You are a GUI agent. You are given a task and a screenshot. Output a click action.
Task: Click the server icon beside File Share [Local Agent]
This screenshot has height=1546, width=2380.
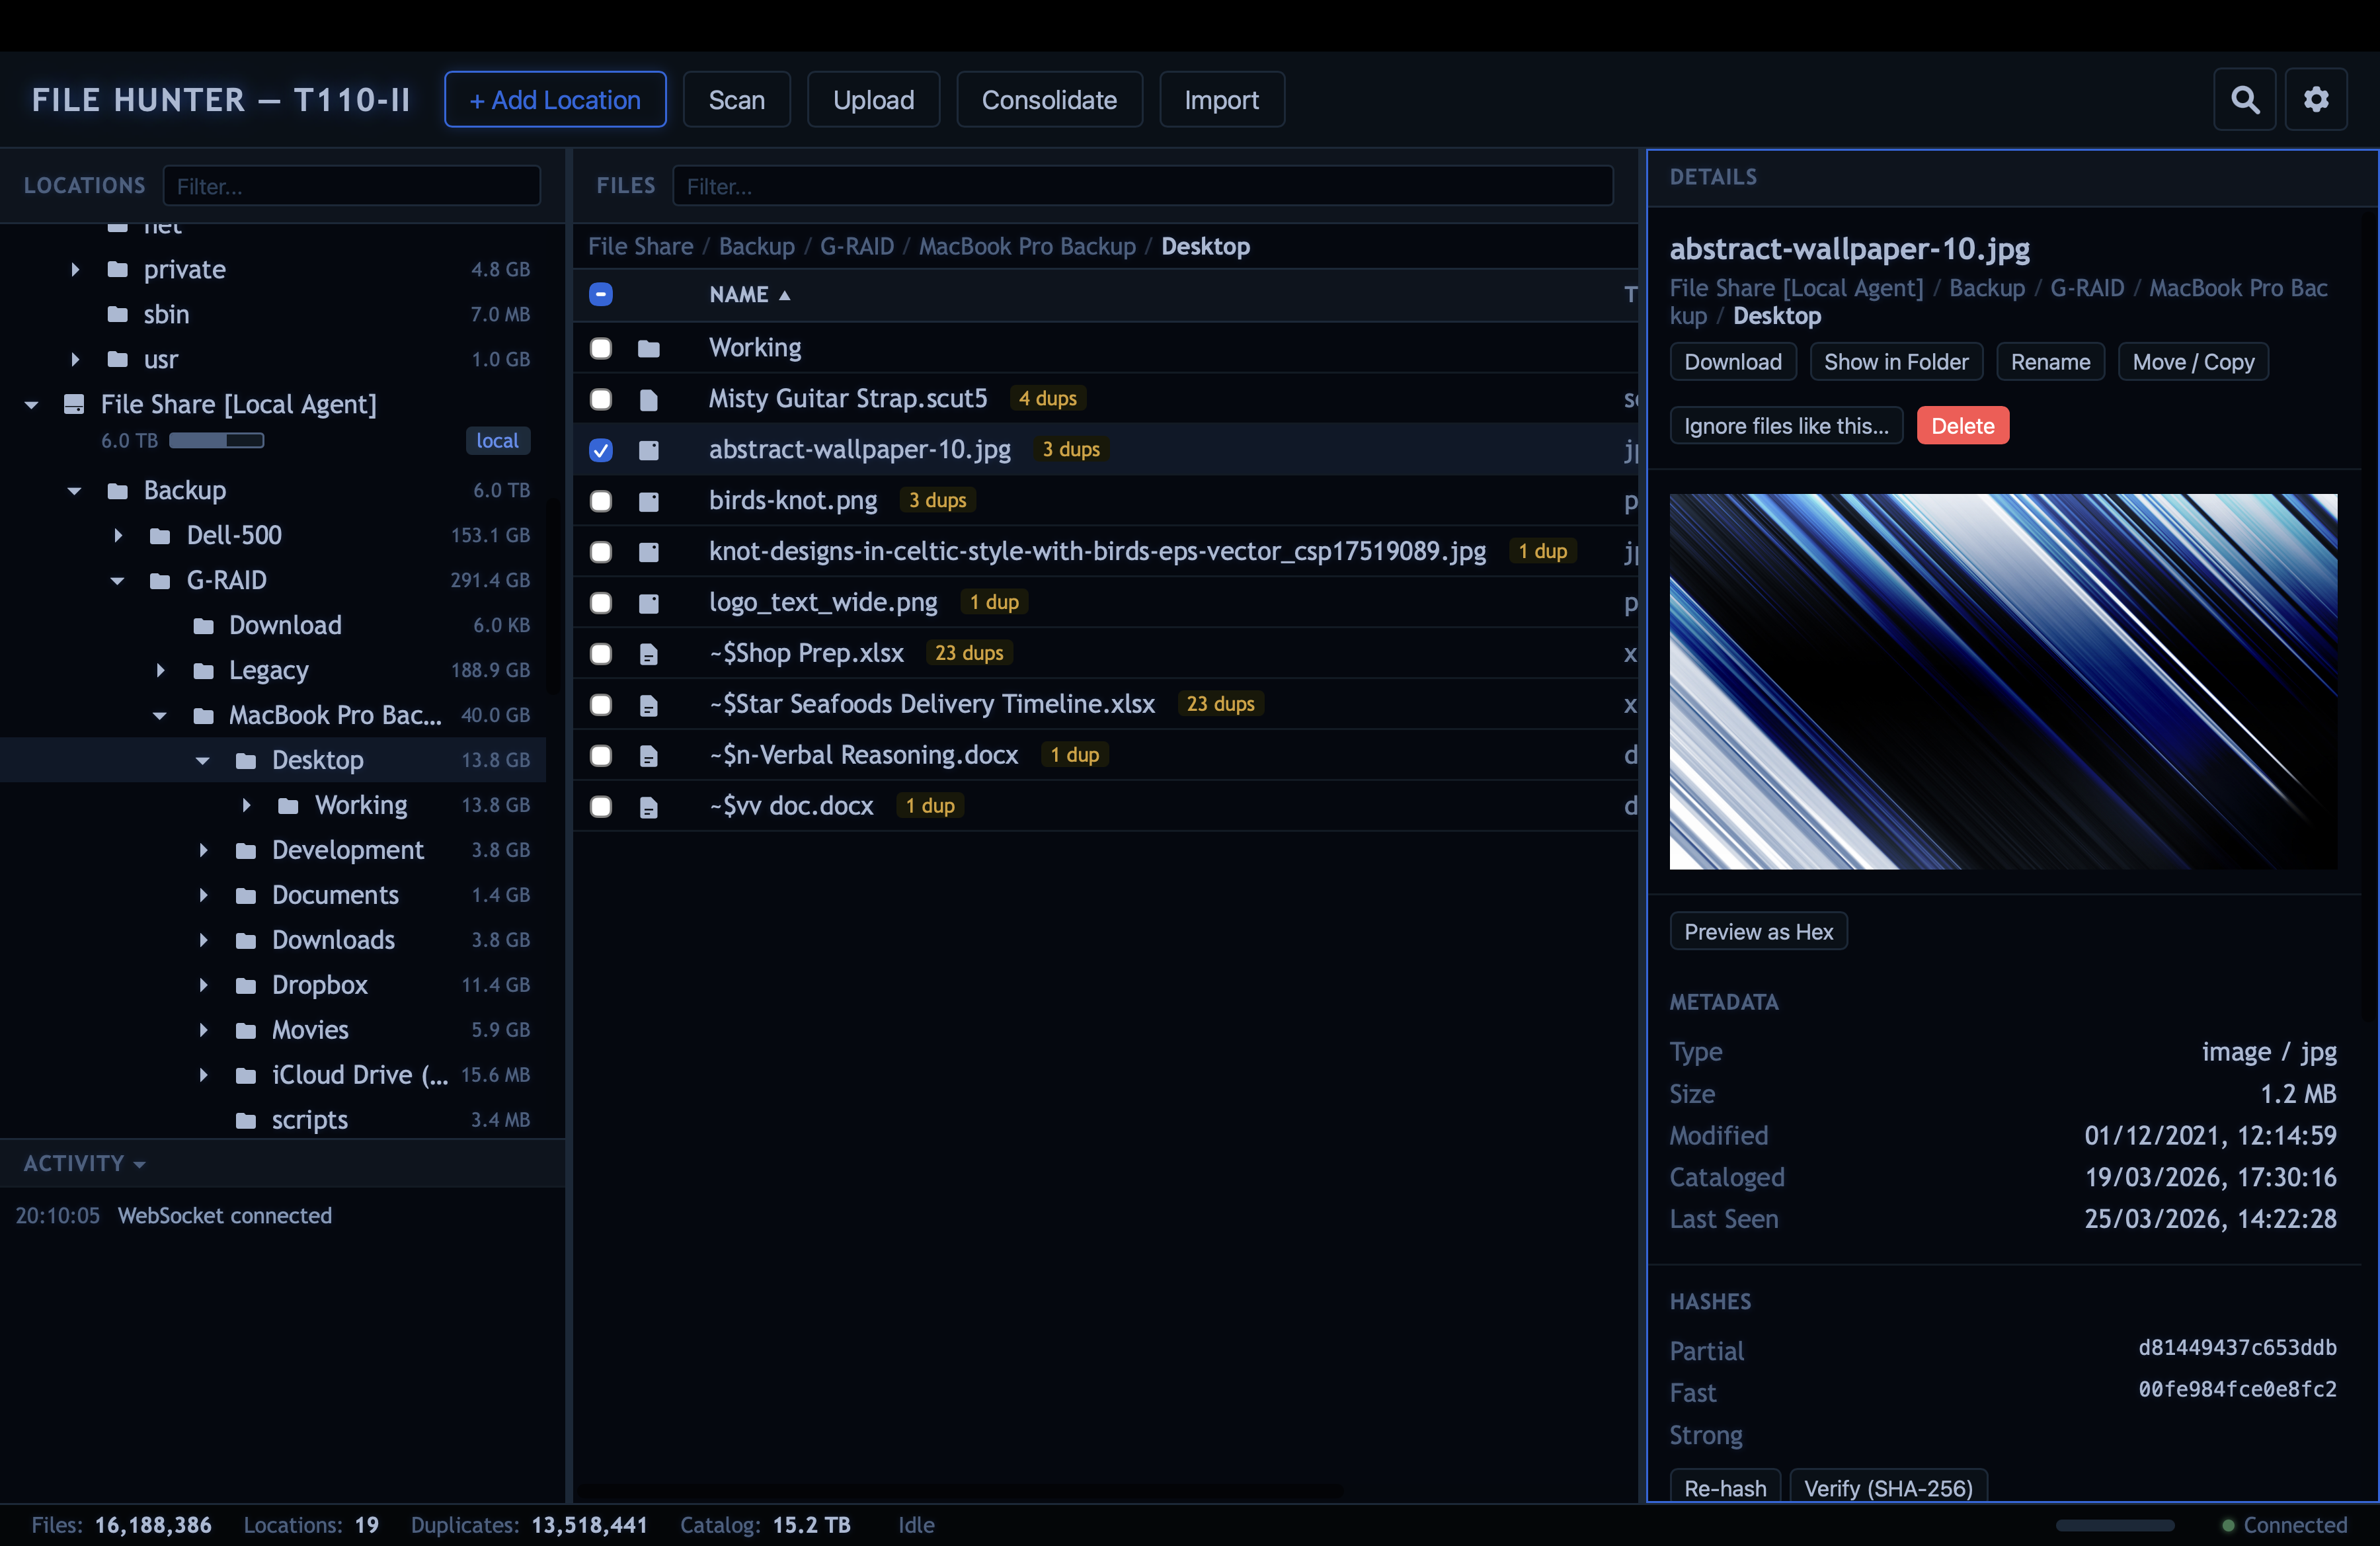[x=73, y=404]
